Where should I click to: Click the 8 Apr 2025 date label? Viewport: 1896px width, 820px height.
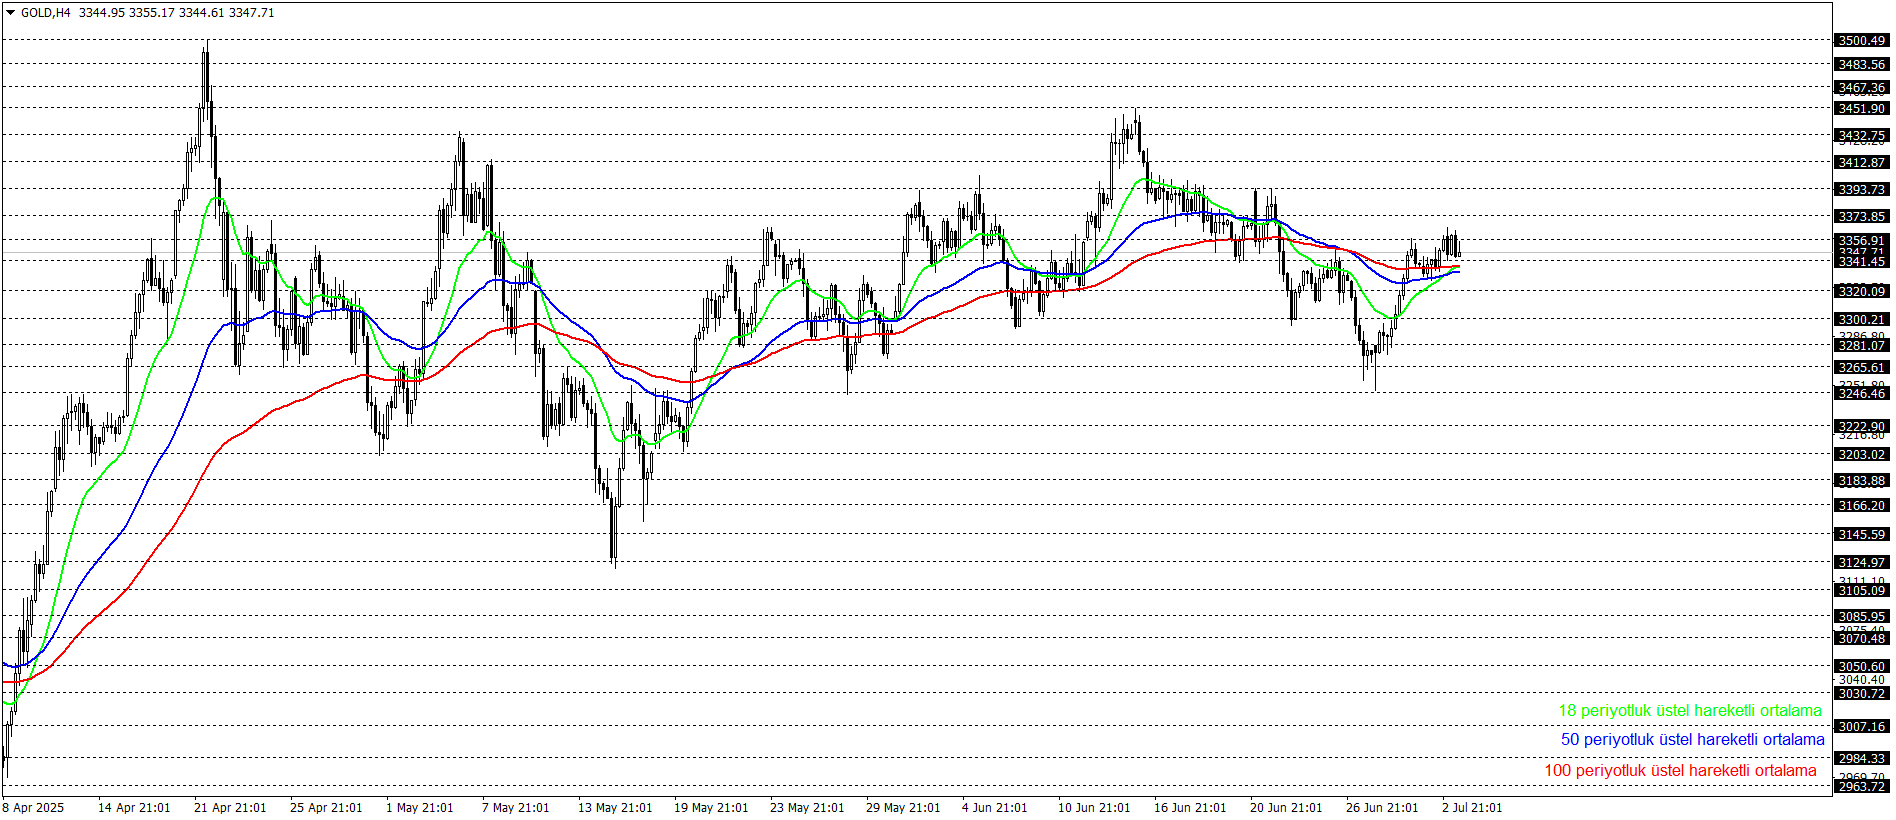click(33, 808)
